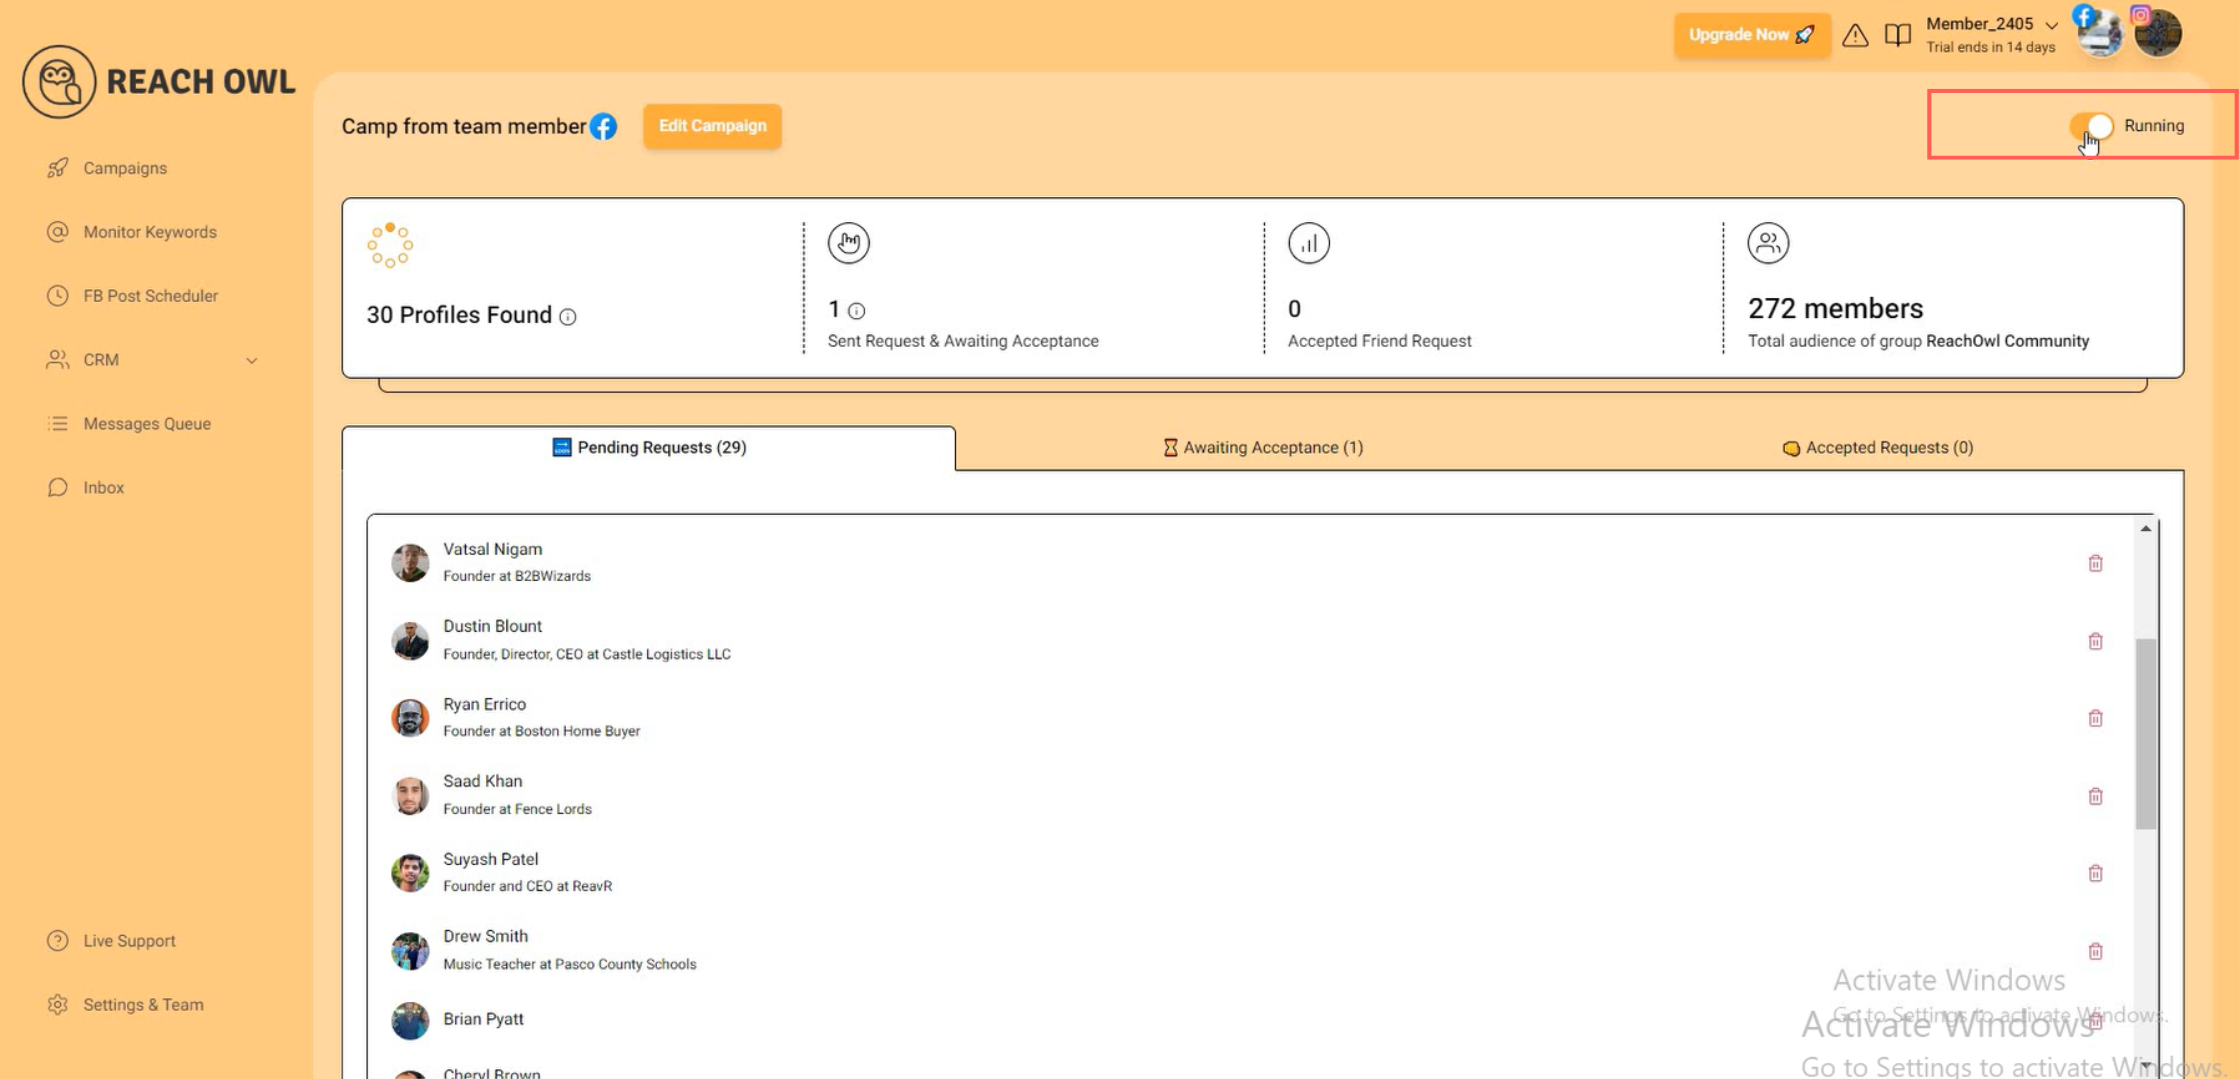Click 'Music Teacher at Pasco County Schools'
Image resolution: width=2240 pixels, height=1079 pixels.
pos(570,965)
